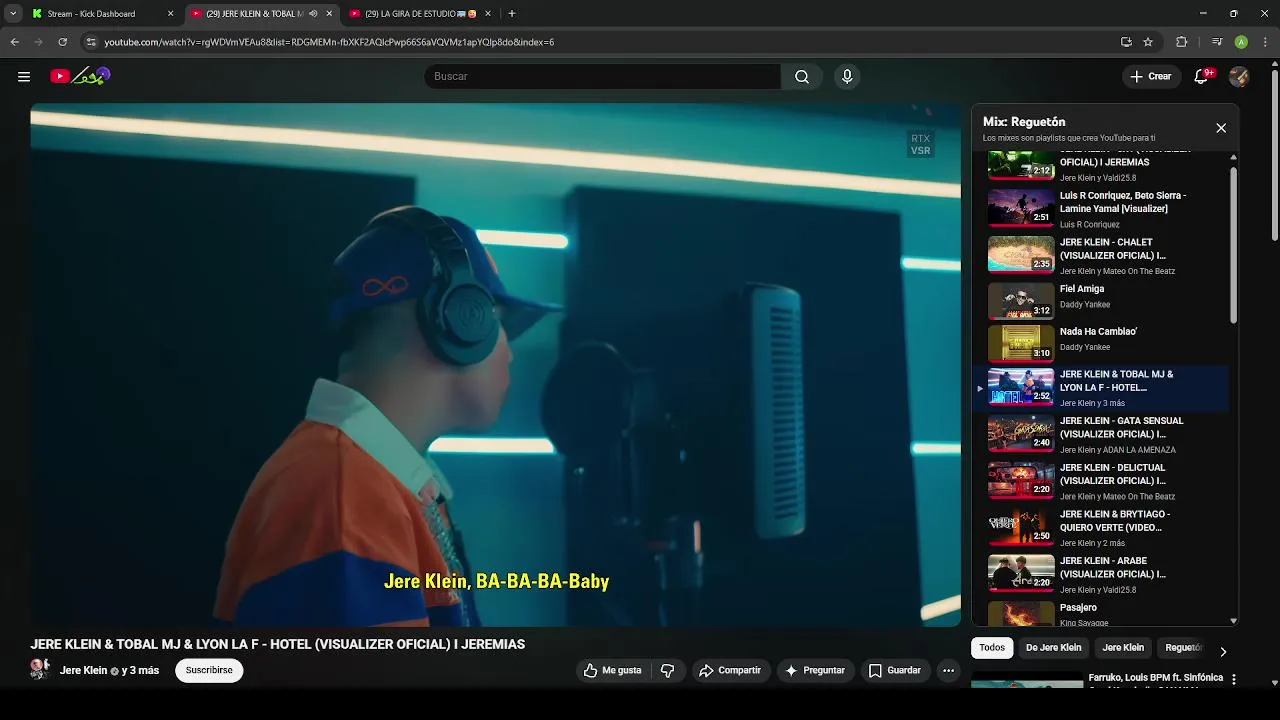This screenshot has height=720, width=1280.
Task: Open options menu for Farruko video suggestion
Action: click(1233, 679)
